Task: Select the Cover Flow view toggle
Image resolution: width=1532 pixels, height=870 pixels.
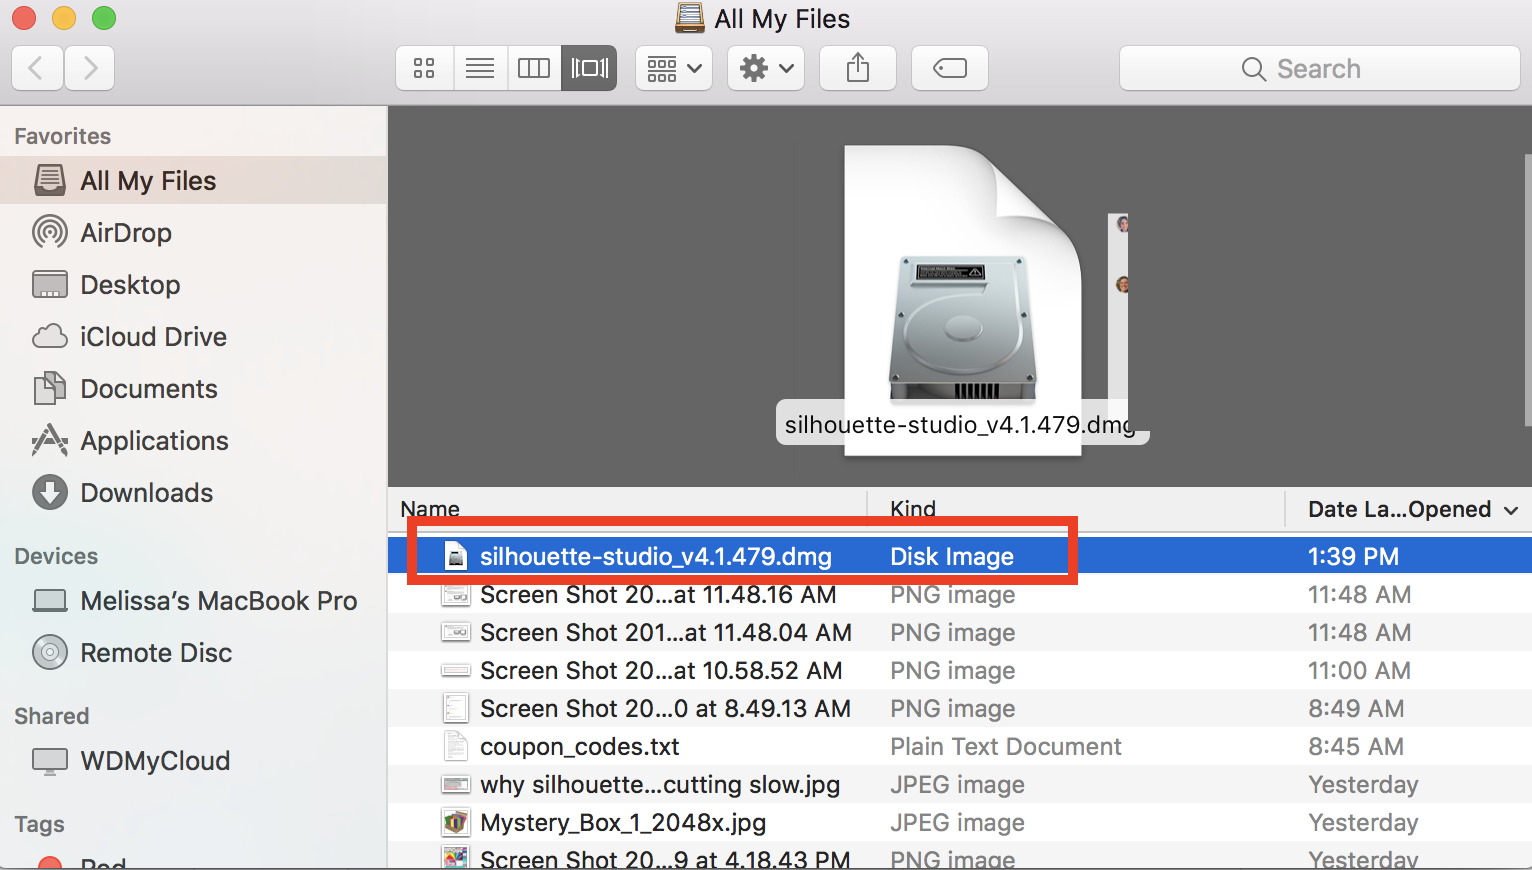Action: click(x=589, y=67)
